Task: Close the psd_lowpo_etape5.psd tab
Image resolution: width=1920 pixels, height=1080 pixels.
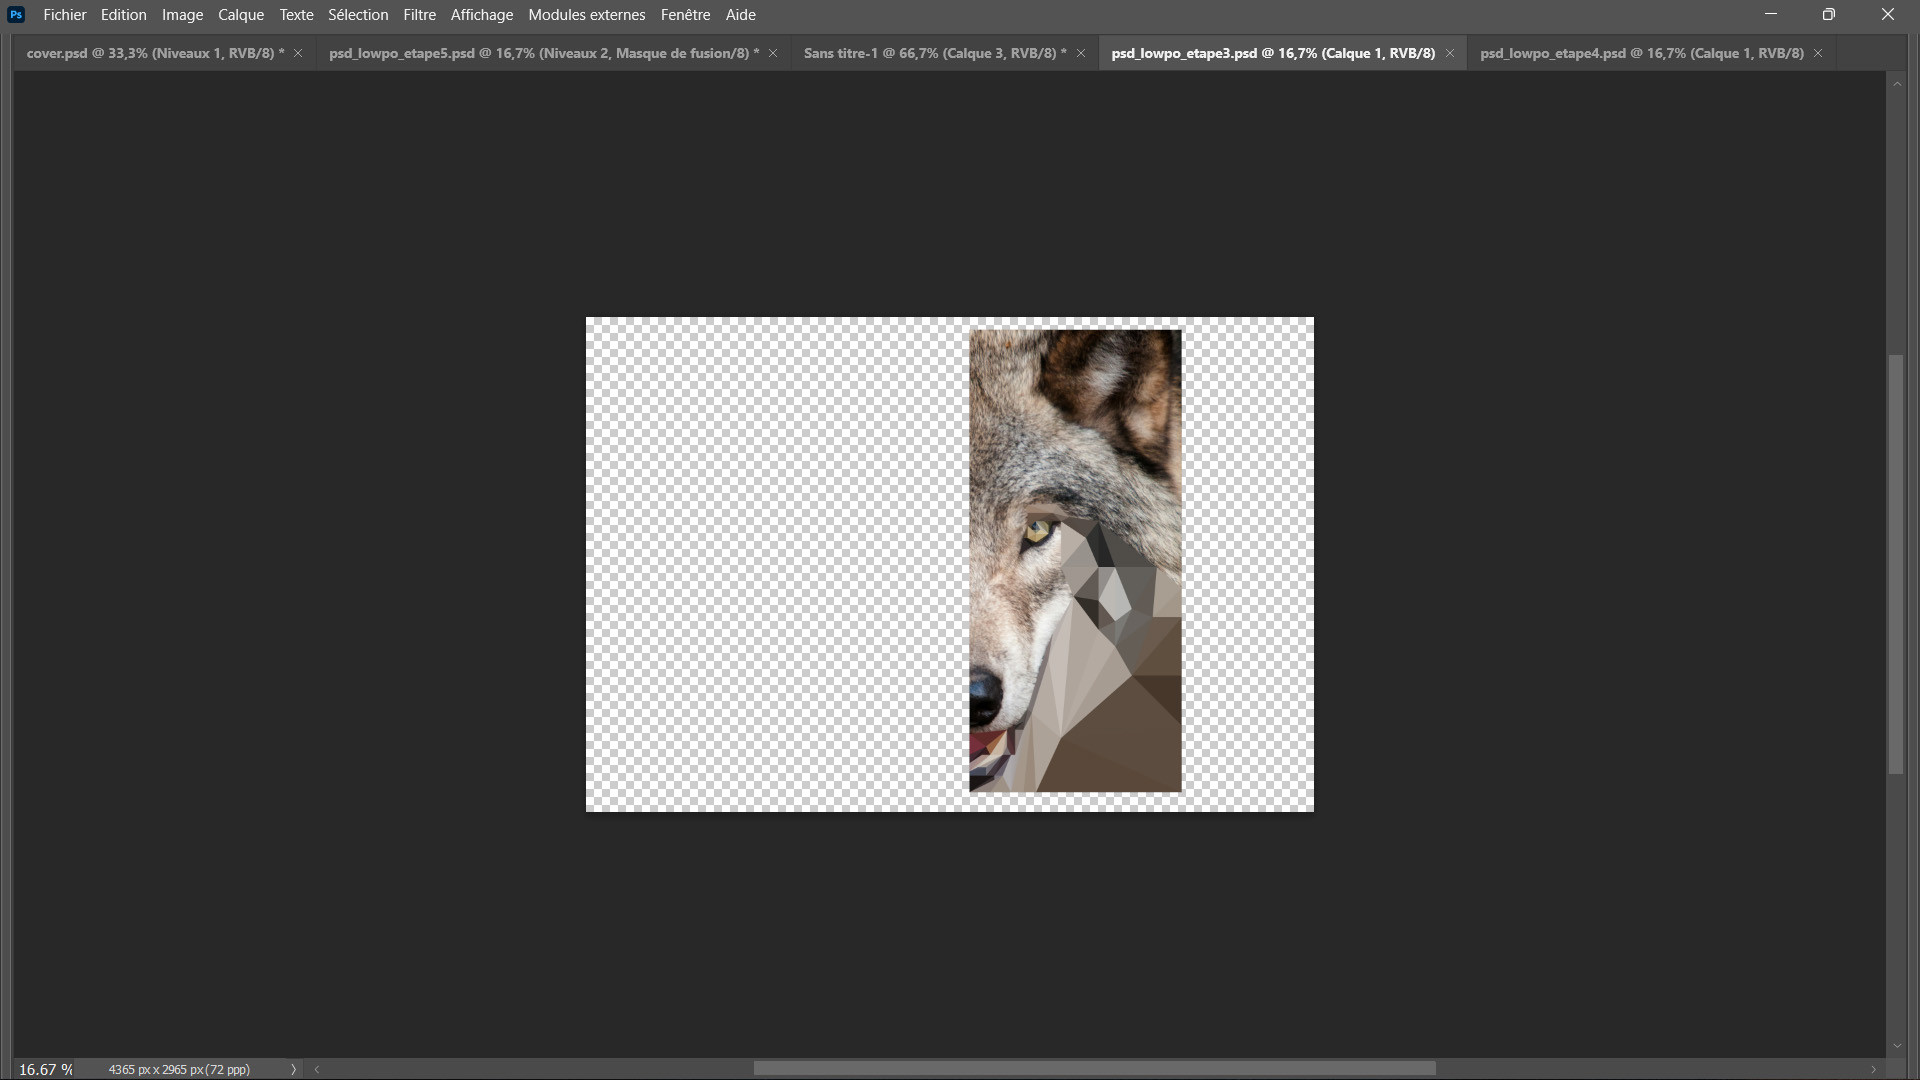Action: [773, 53]
